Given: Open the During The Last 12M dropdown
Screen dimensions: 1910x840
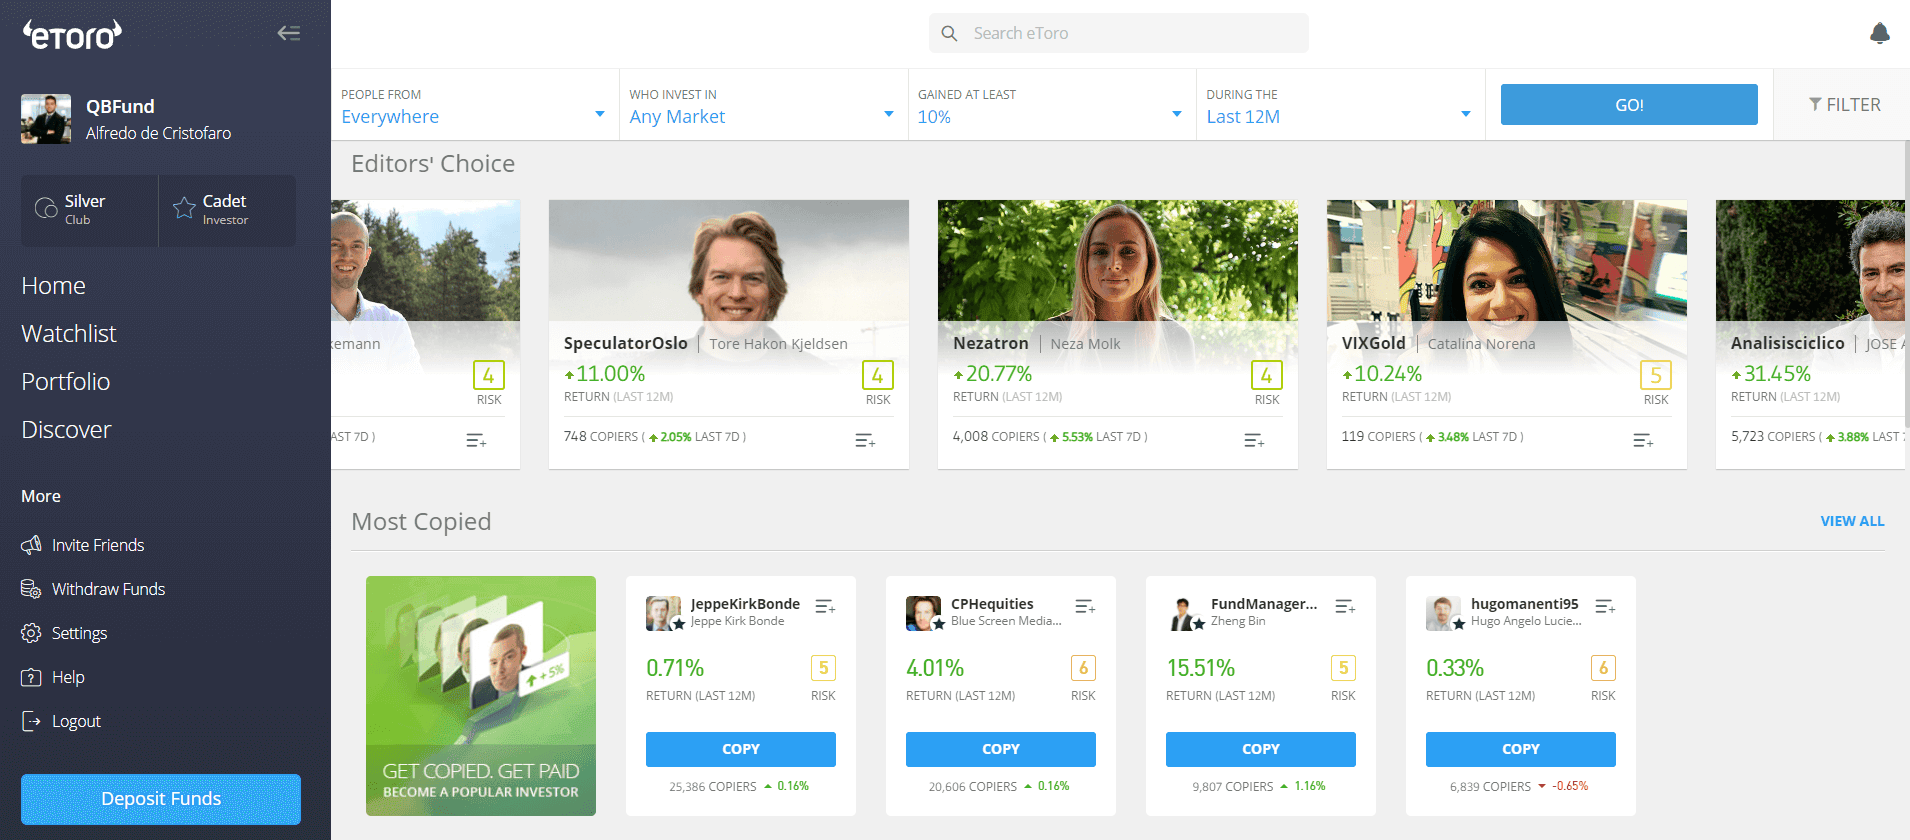Looking at the screenshot, I should point(1341,105).
